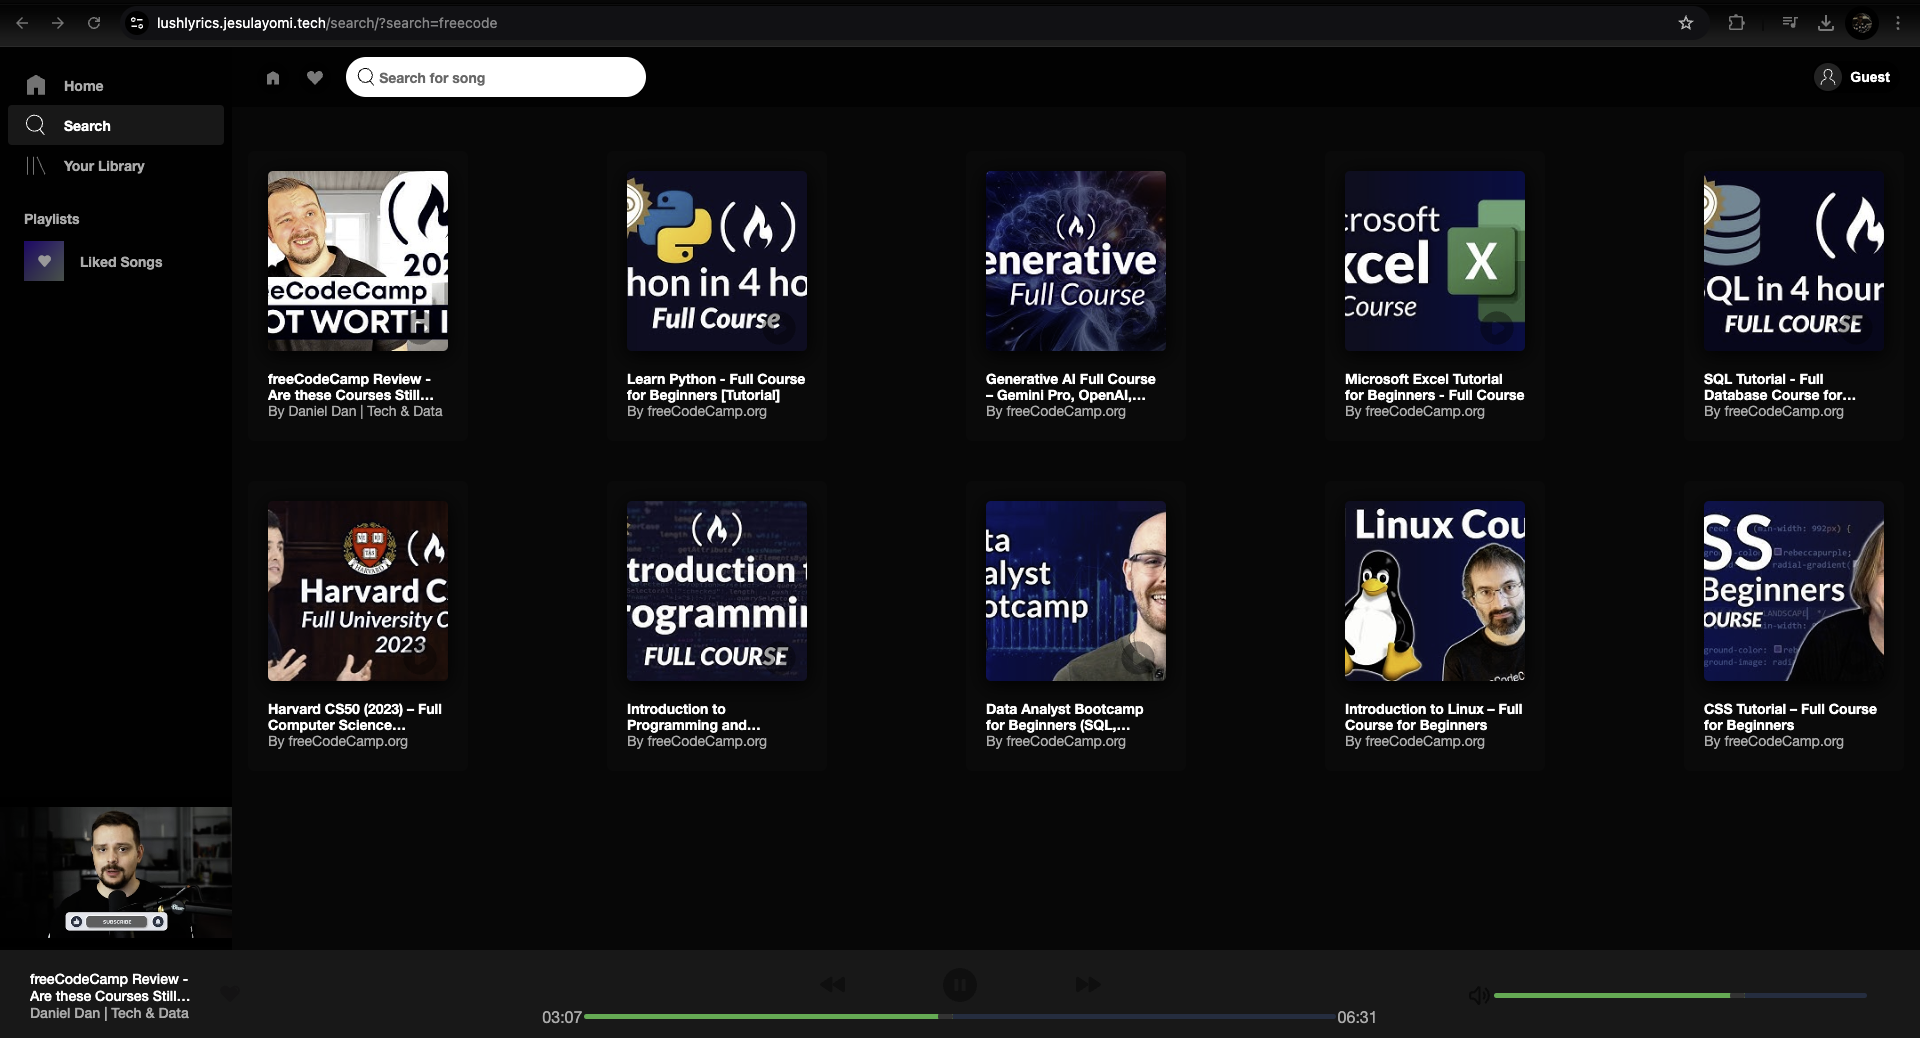Reload the page with the refresh icon
This screenshot has width=1920, height=1038.
[94, 22]
